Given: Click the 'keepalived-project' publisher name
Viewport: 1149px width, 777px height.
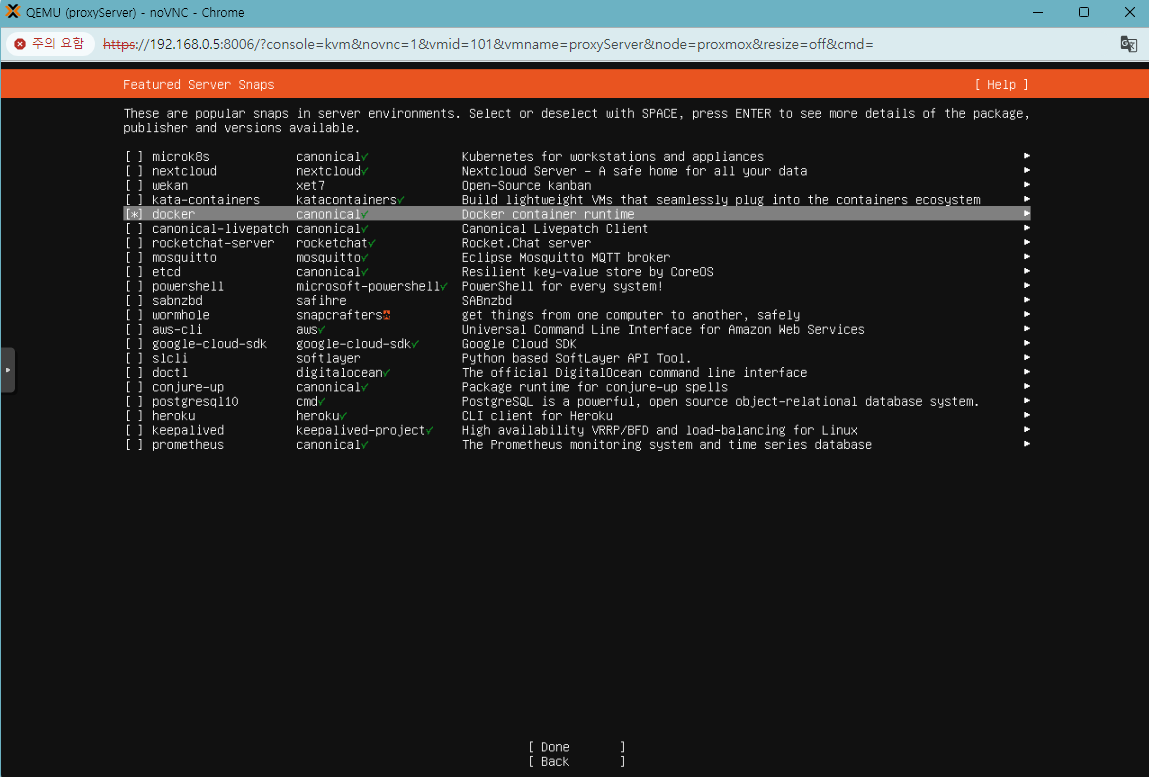Looking at the screenshot, I should [x=361, y=430].
